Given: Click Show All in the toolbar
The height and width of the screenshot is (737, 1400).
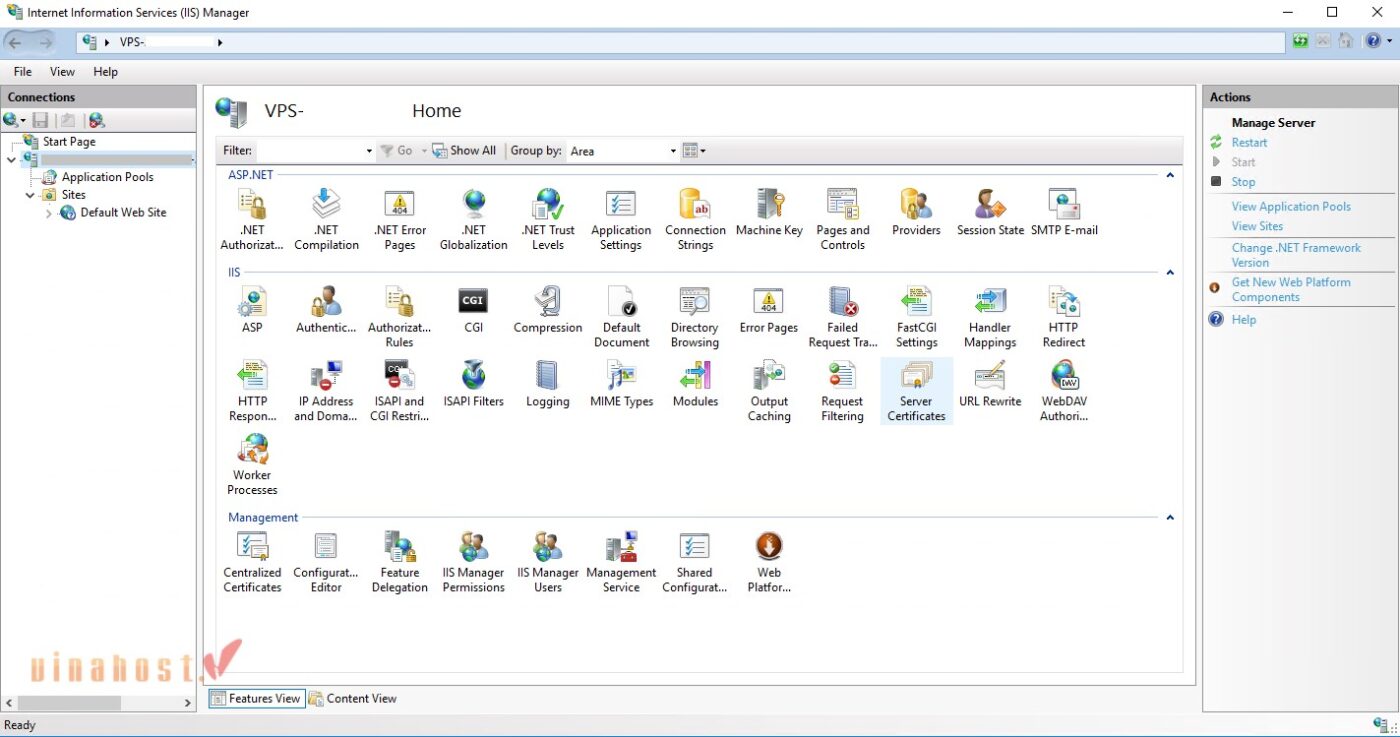Looking at the screenshot, I should [464, 150].
